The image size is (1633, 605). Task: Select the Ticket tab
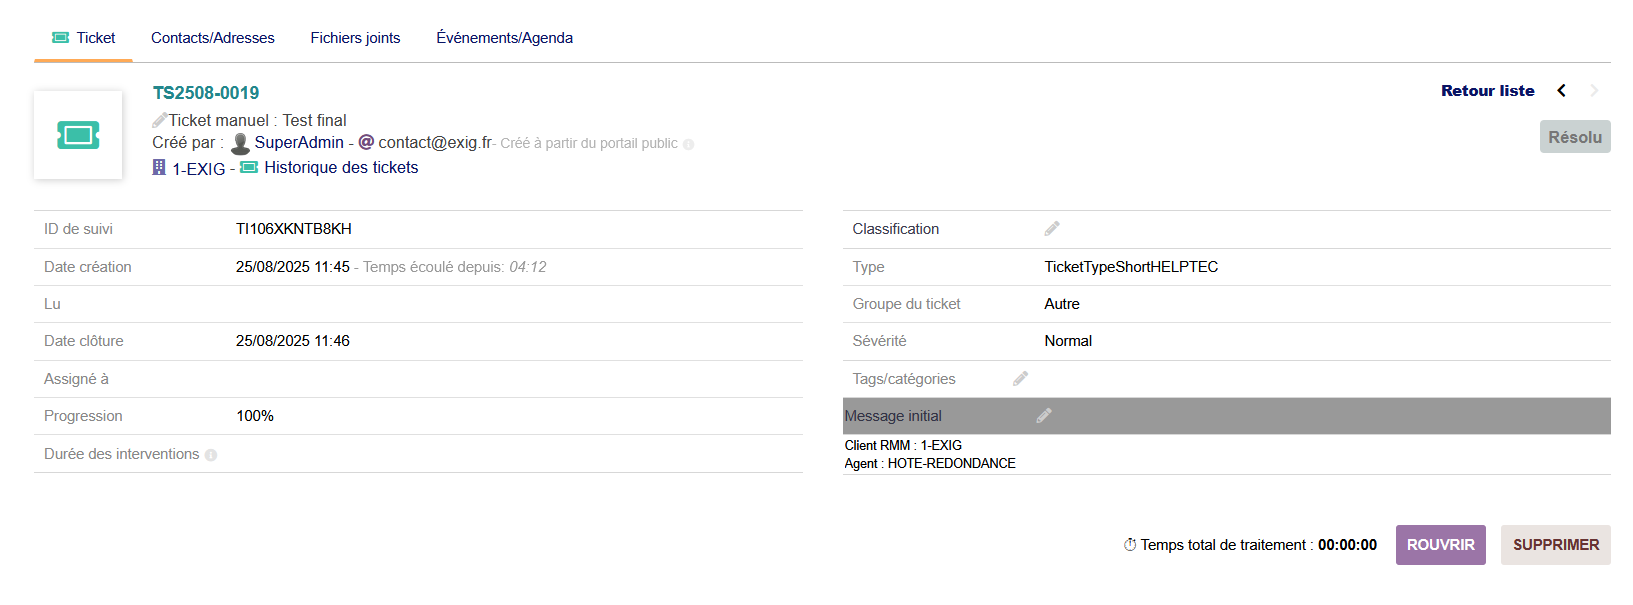click(84, 38)
